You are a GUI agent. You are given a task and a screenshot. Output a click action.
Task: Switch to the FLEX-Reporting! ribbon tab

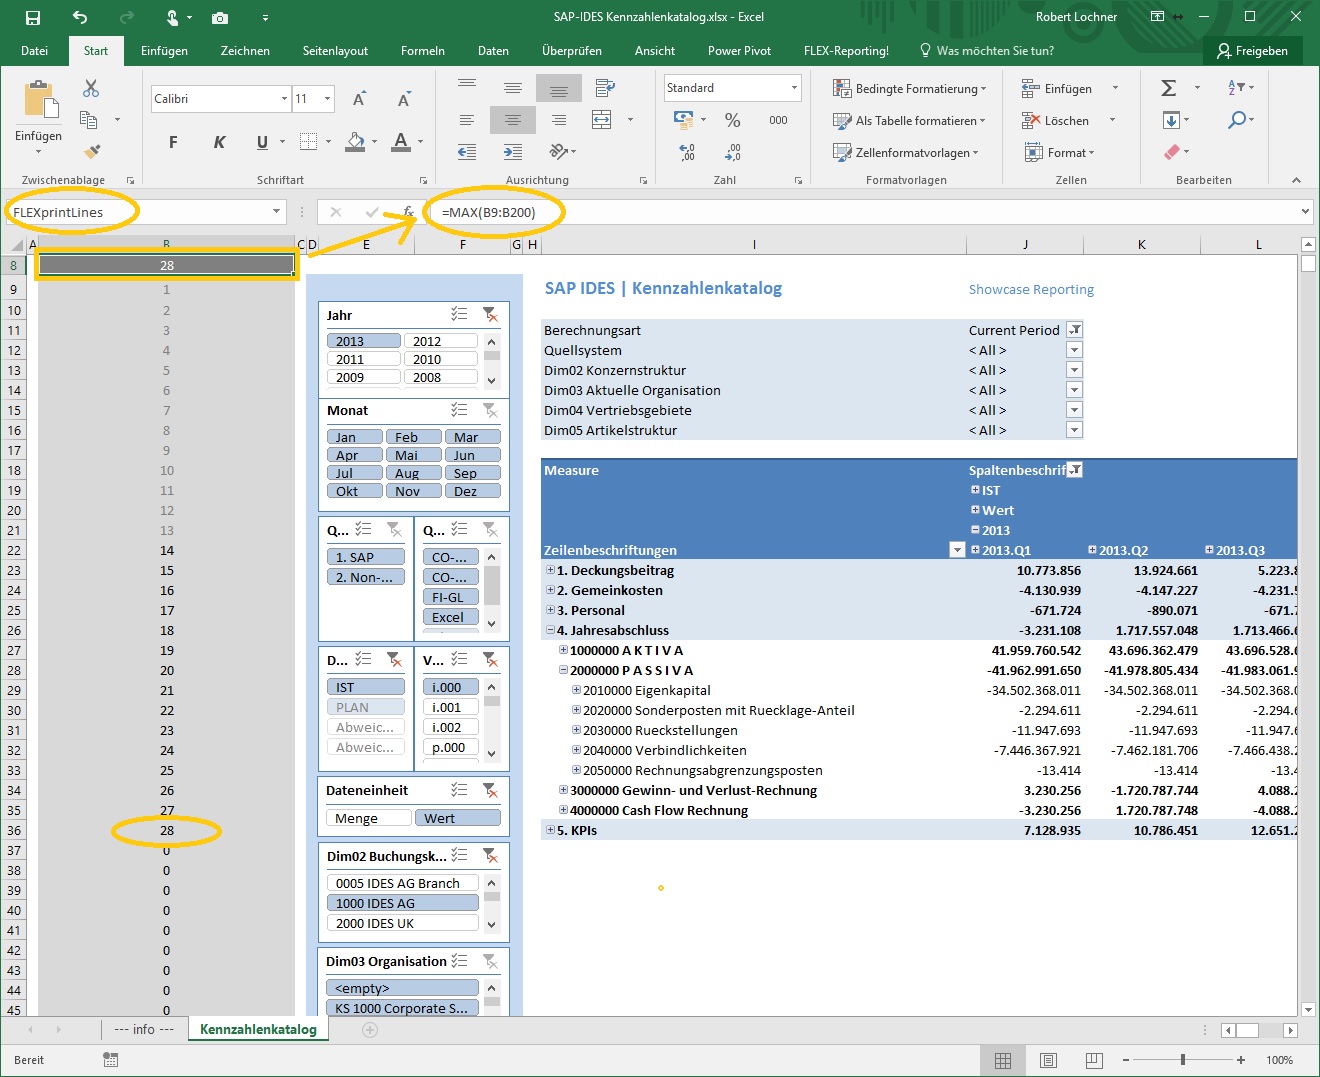click(845, 50)
